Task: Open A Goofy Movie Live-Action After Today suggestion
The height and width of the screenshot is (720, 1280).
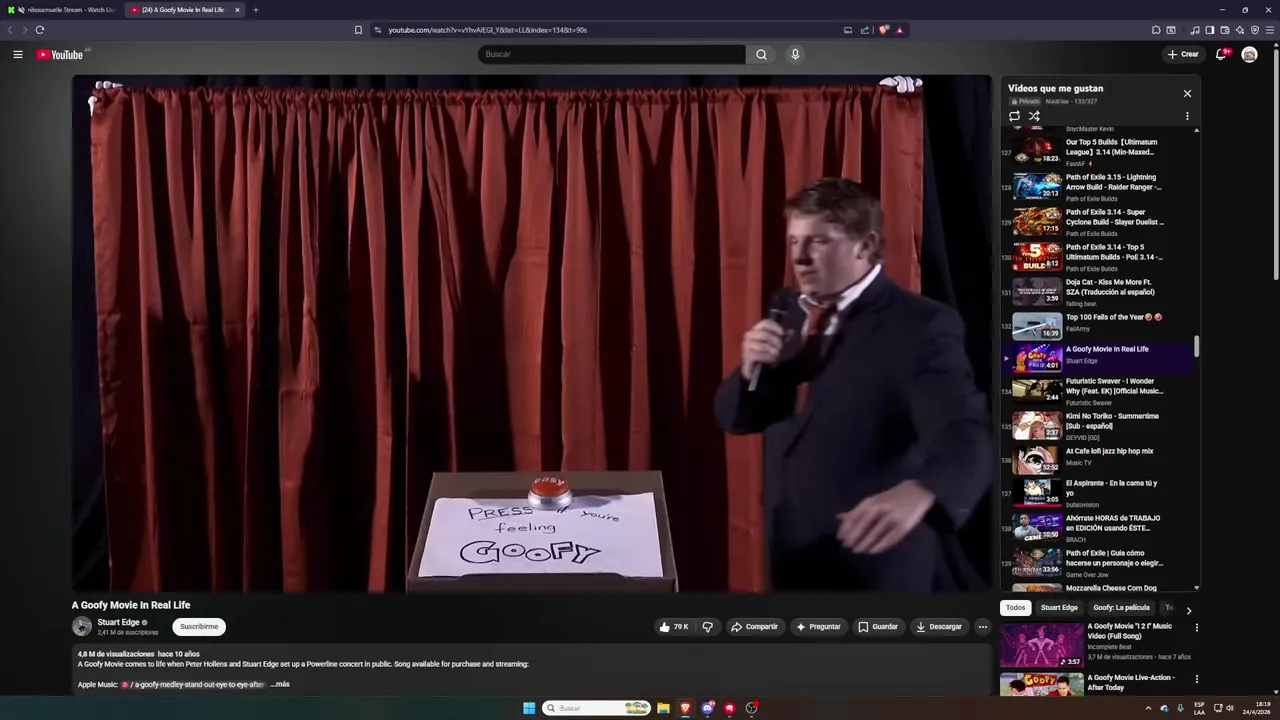Action: 1095,685
